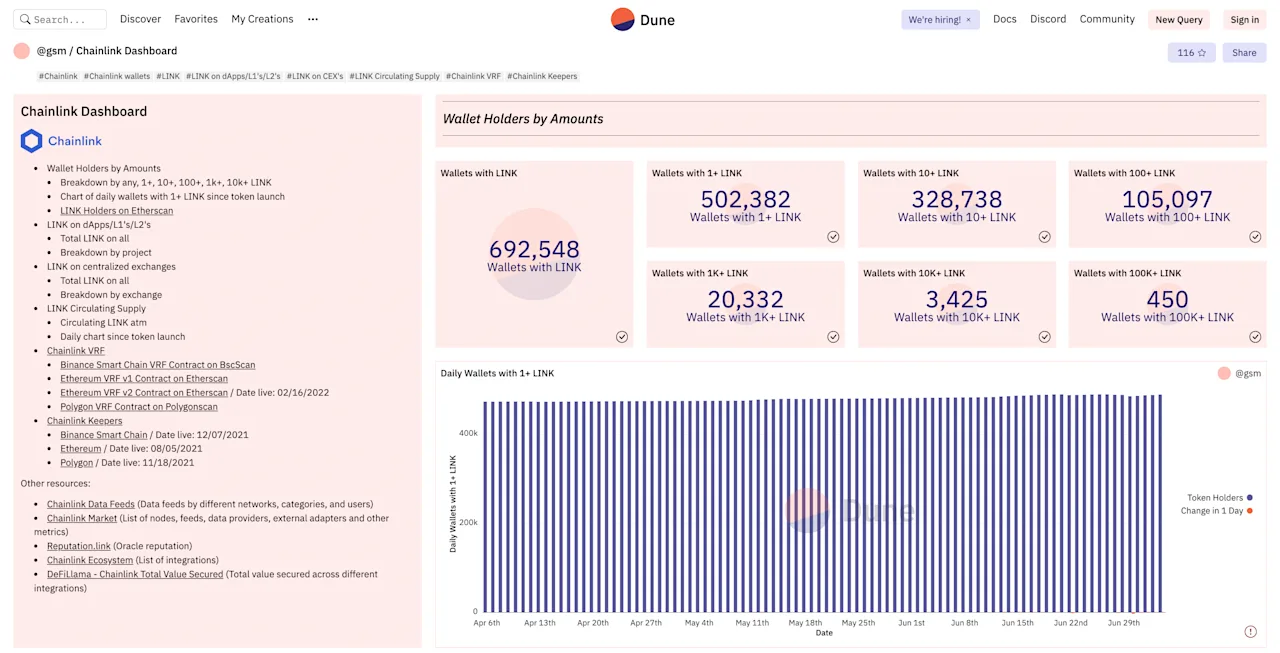Click the @gsm avatar above the chart
The width and height of the screenshot is (1280, 653).
click(x=1224, y=373)
